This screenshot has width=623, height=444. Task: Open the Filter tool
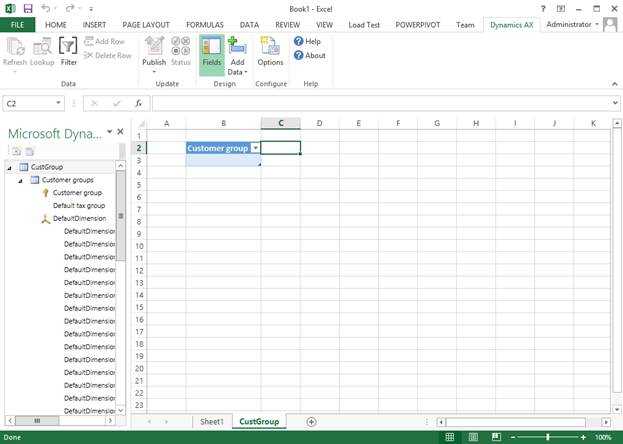point(68,52)
